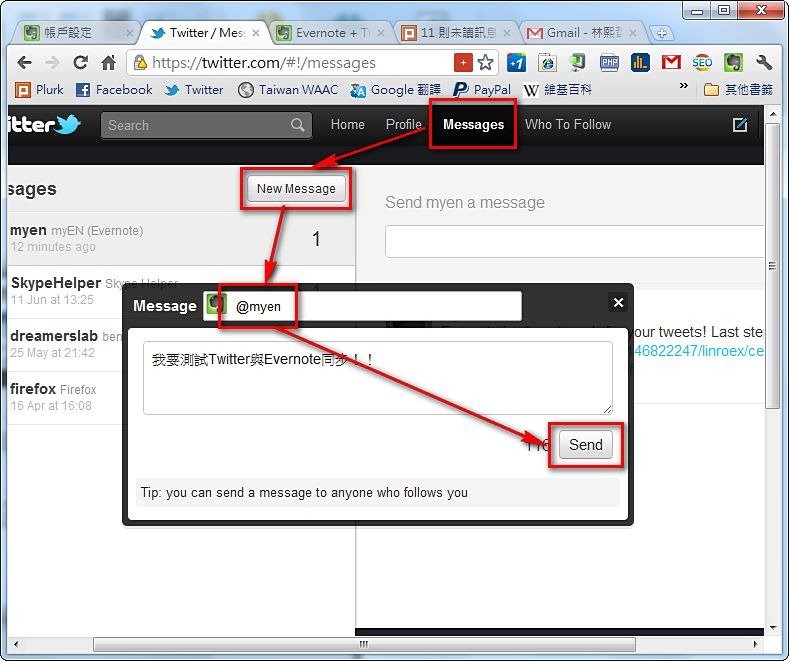
Task: Open the Twitter bookmark
Action: coord(194,90)
